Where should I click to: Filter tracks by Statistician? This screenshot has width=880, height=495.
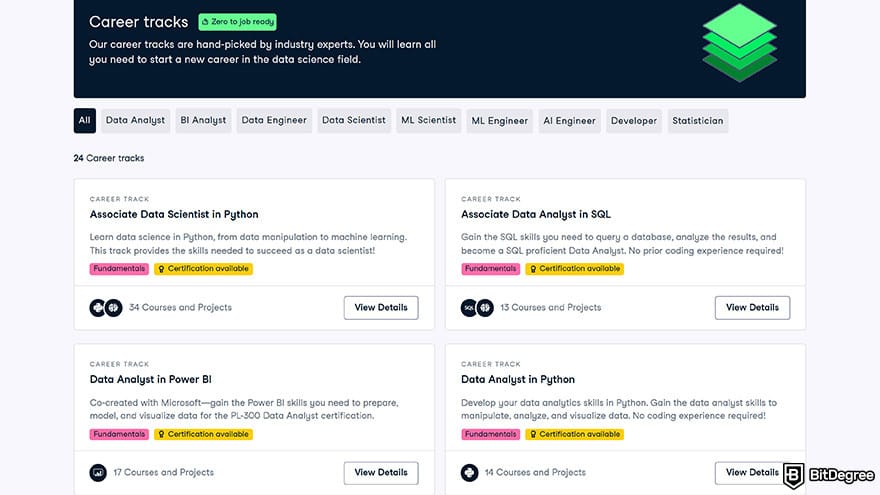pyautogui.click(x=698, y=121)
